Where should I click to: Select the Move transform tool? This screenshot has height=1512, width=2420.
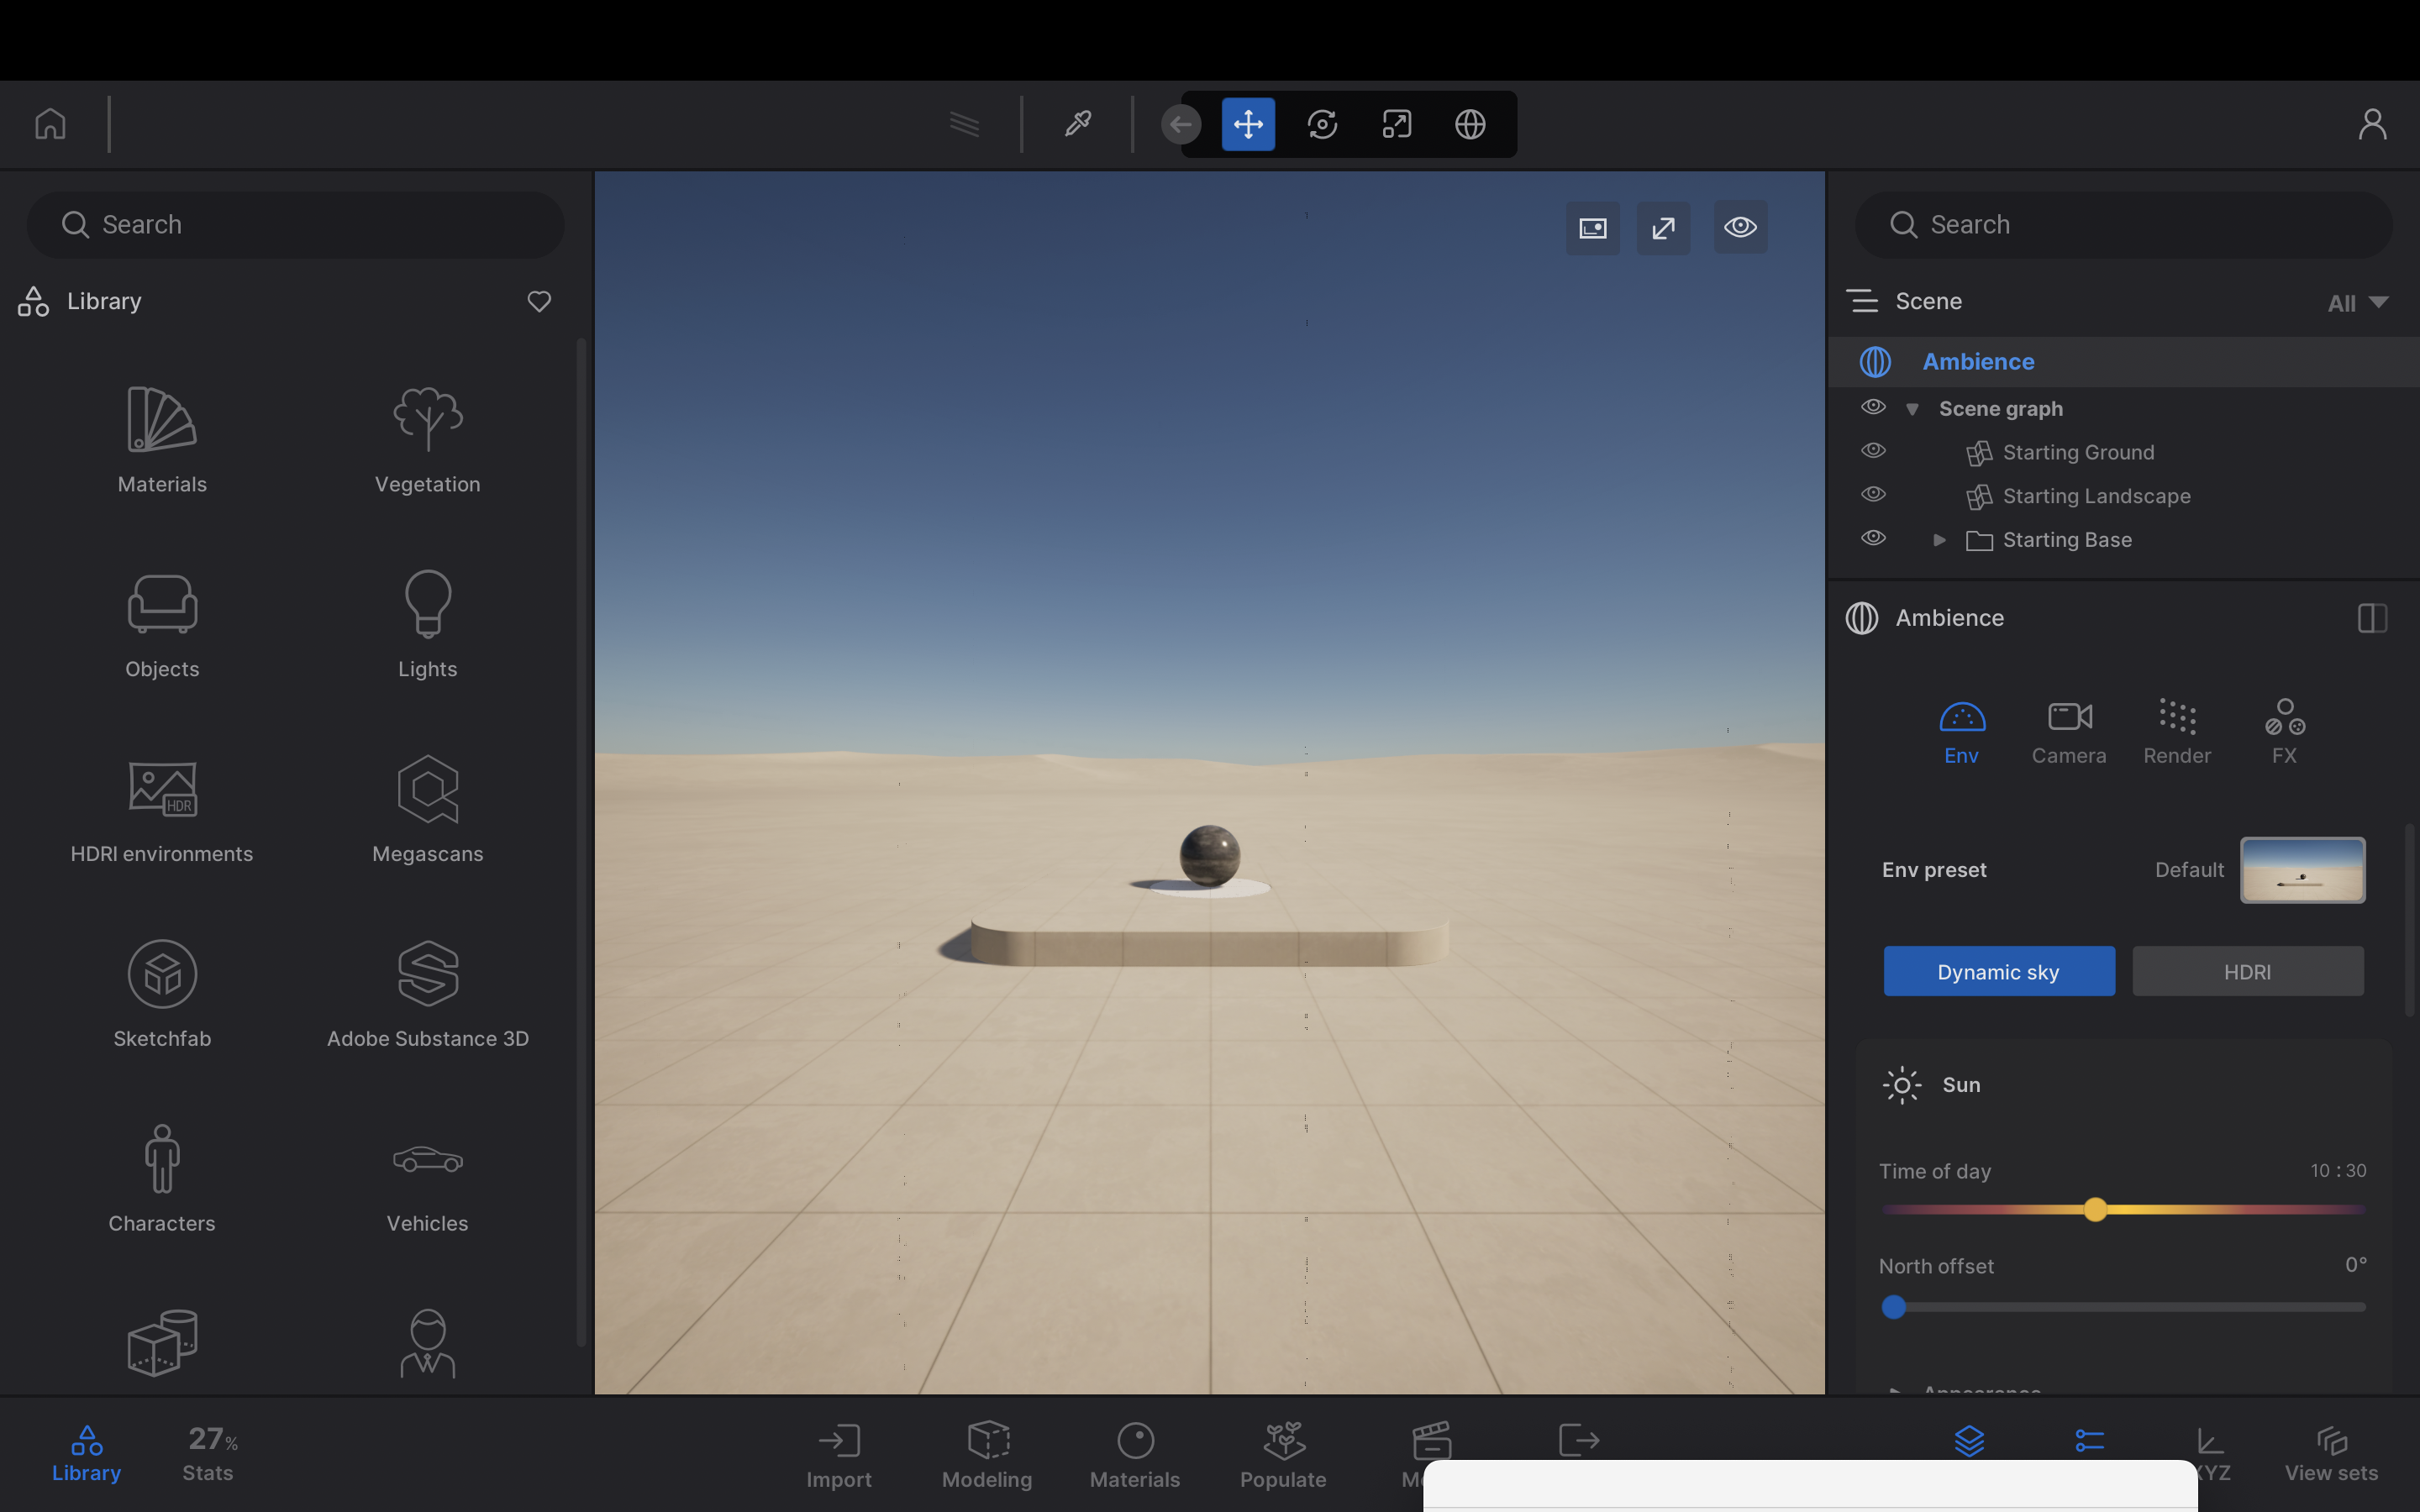pos(1248,124)
